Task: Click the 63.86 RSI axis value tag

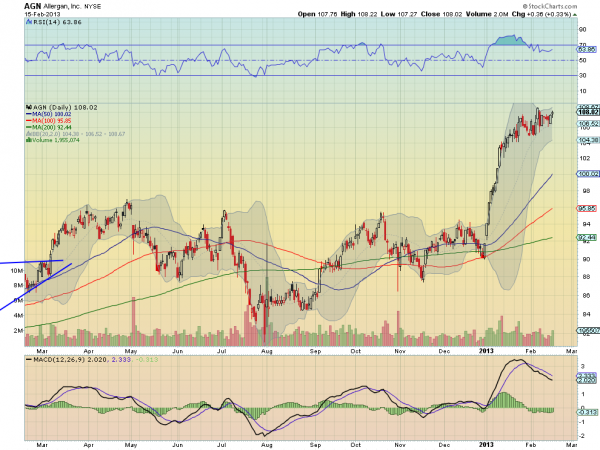Action: [x=587, y=50]
